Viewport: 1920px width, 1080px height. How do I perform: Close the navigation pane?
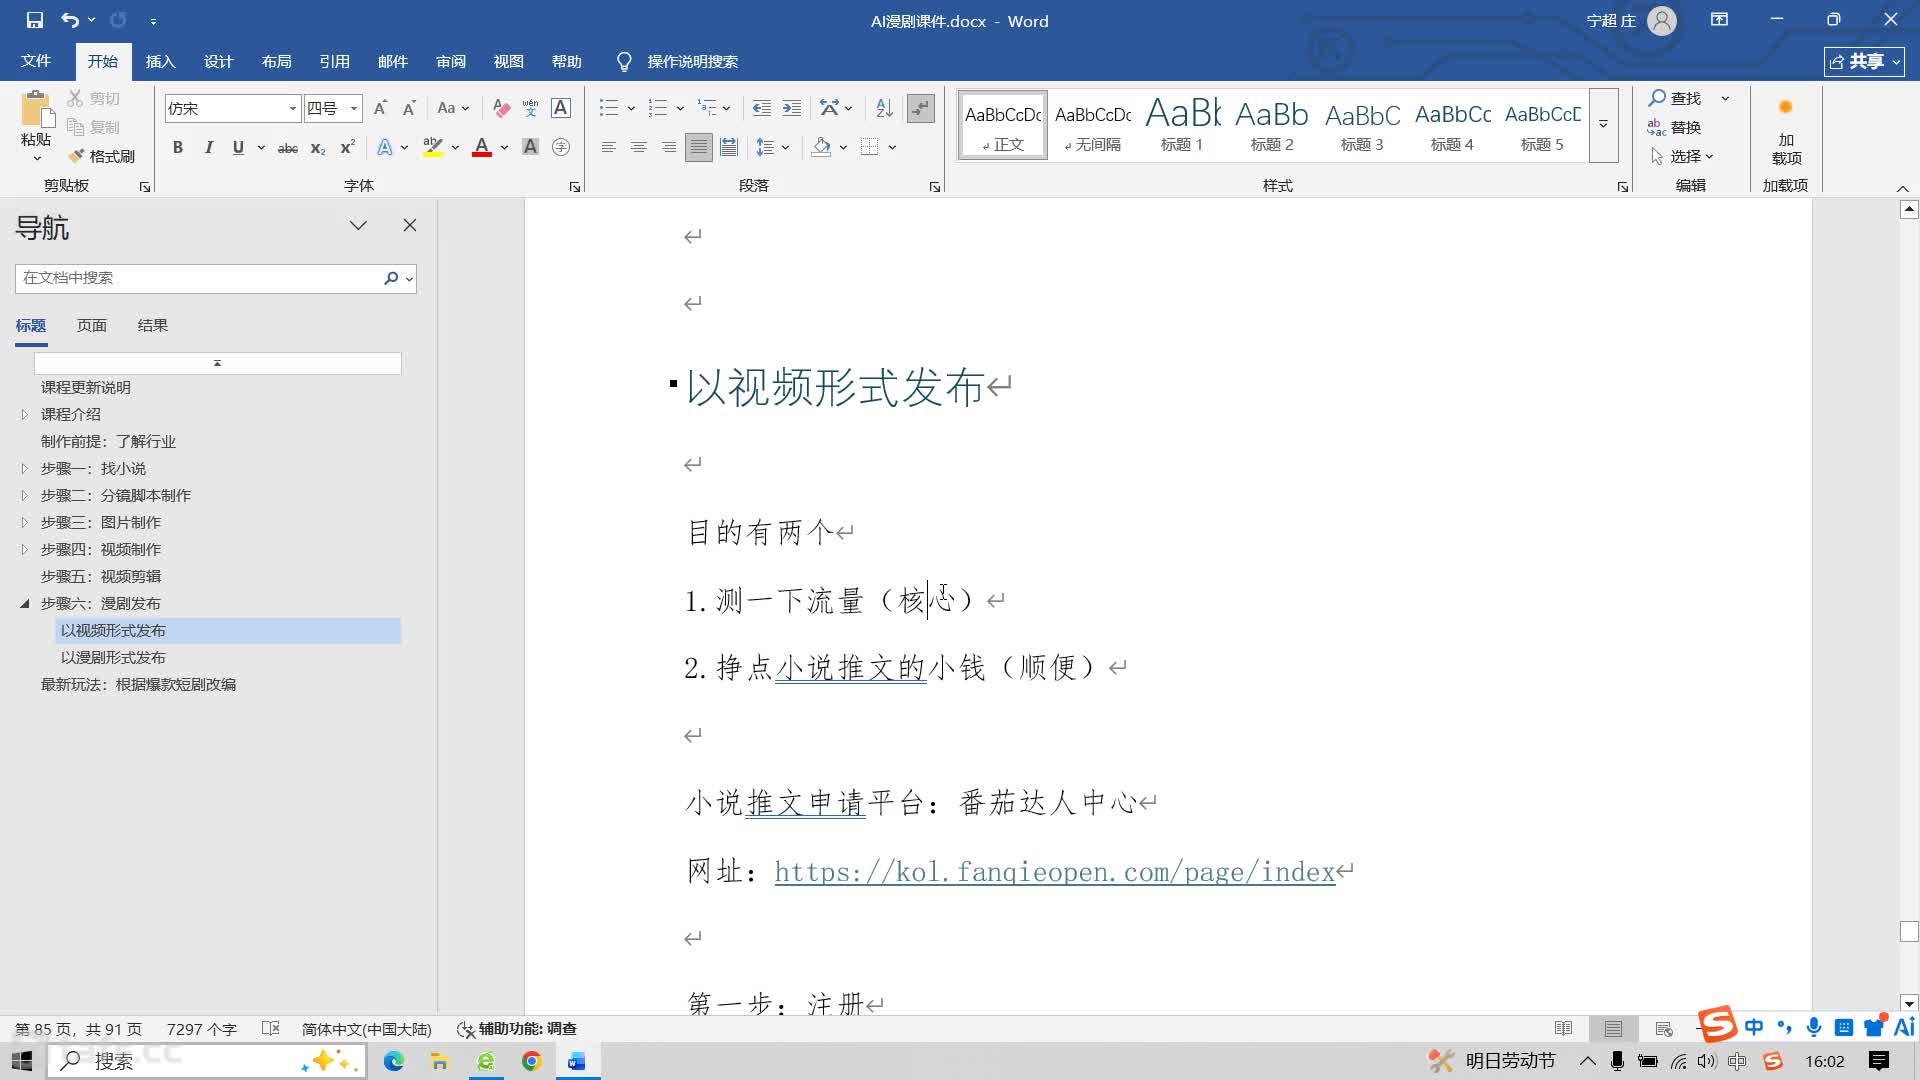click(x=409, y=225)
